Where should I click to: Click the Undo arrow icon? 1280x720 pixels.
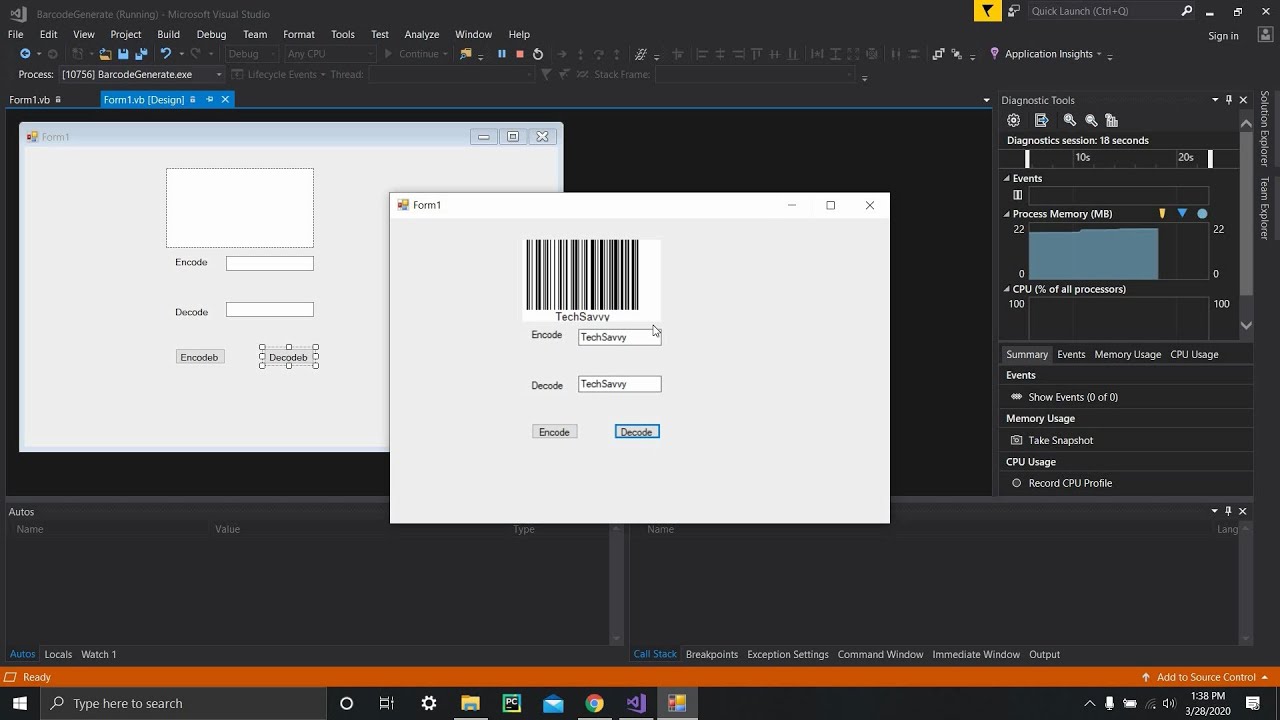point(166,54)
